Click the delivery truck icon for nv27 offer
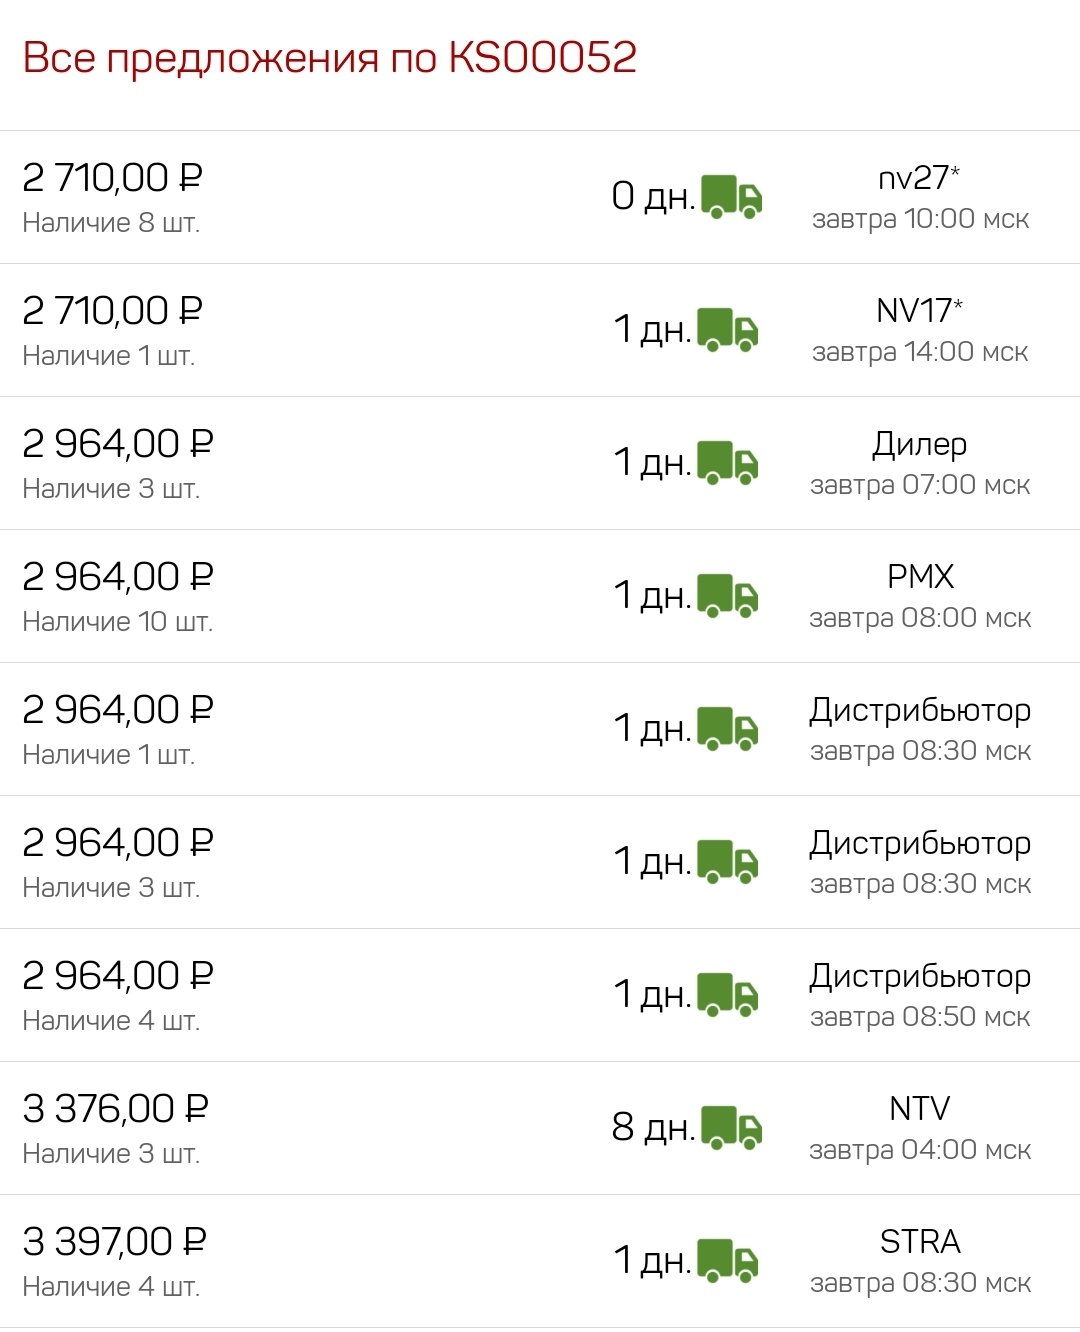This screenshot has height=1332, width=1080. point(731,197)
